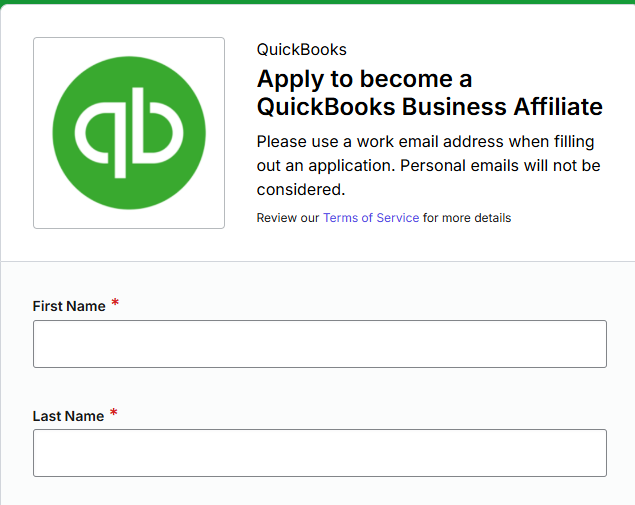Click the 'Personal emails will not be' text

[x=500, y=166]
